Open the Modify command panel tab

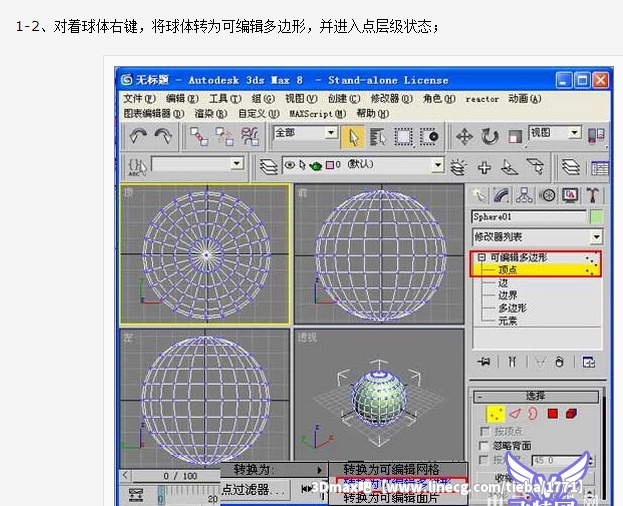(501, 195)
